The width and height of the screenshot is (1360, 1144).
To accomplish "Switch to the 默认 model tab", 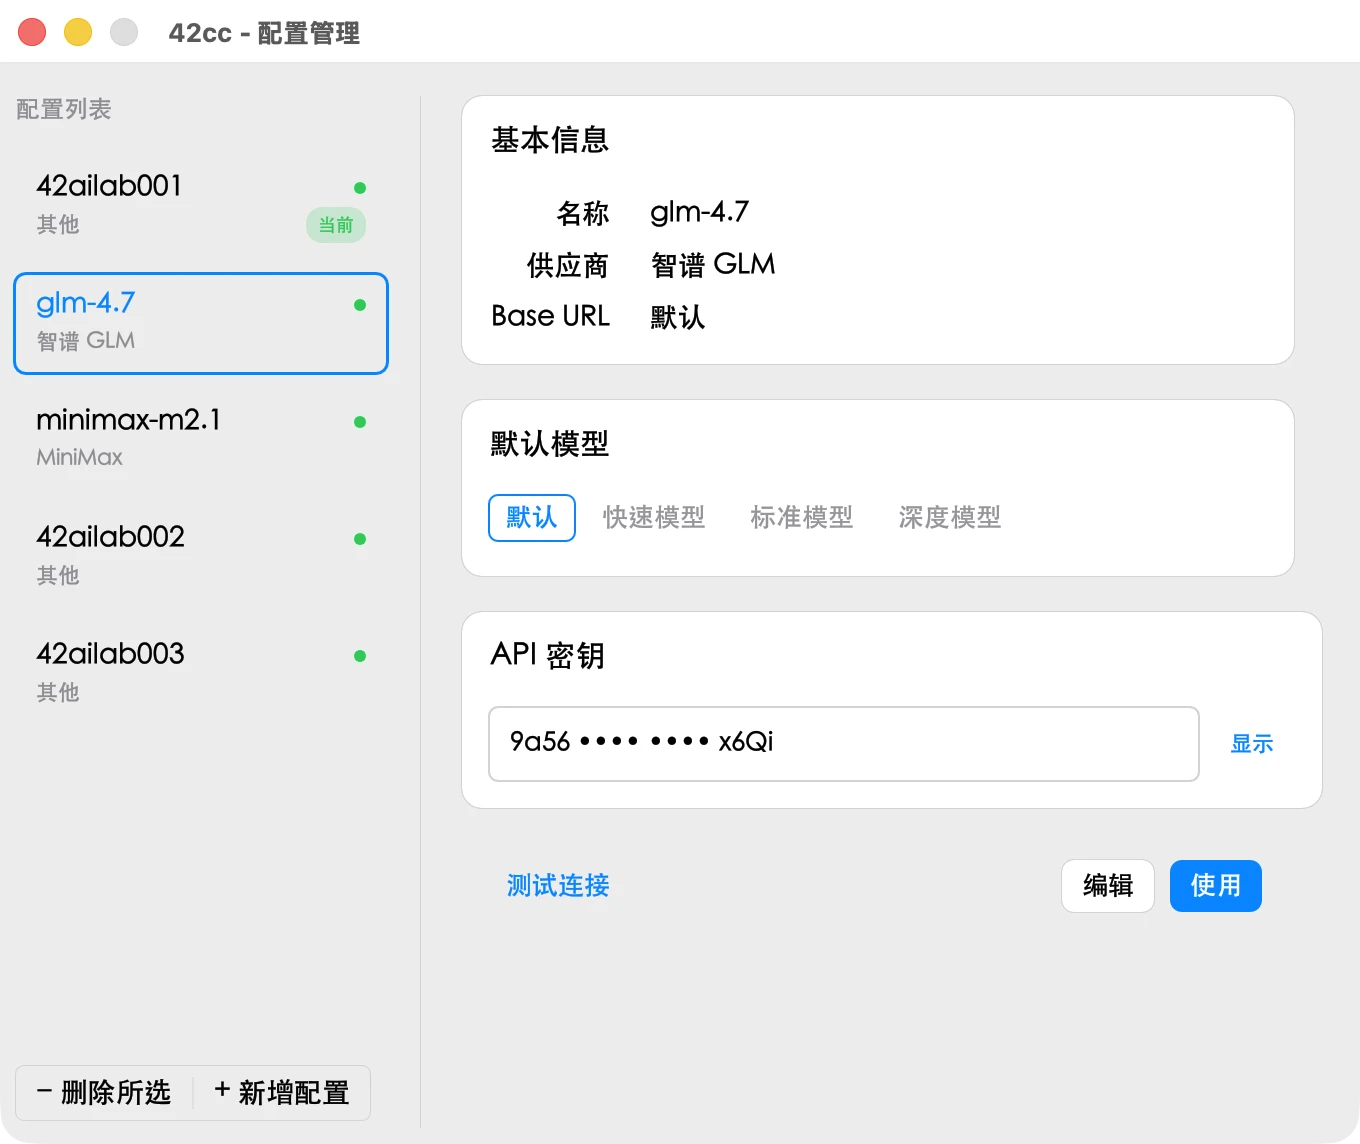I will (x=531, y=518).
